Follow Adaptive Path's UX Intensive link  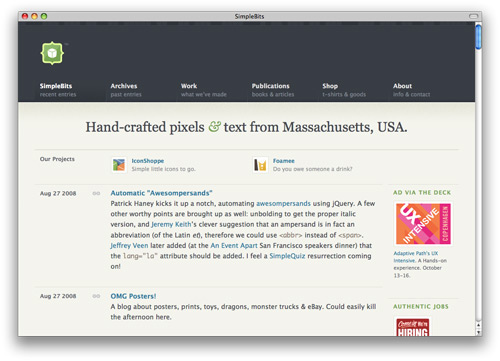pos(416,257)
